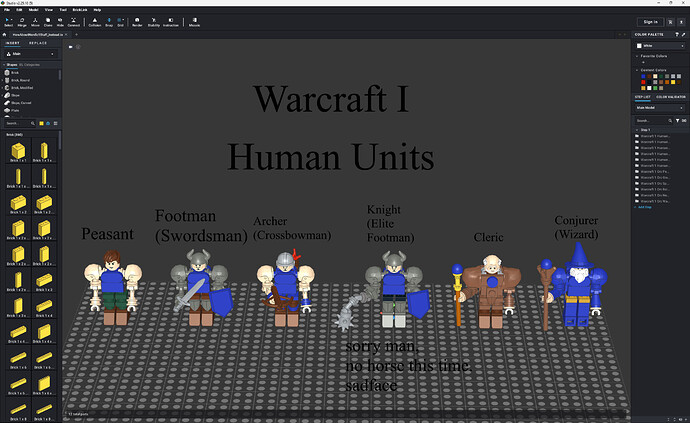Toggle the blue parts view icon
This screenshot has width=690, height=423.
(48, 124)
